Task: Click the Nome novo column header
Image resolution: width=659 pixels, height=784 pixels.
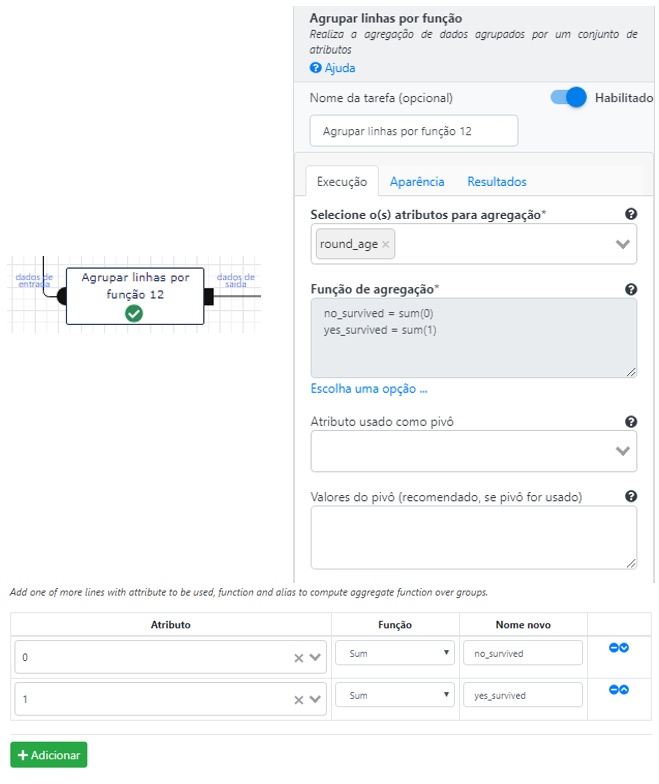Action: pyautogui.click(x=523, y=624)
